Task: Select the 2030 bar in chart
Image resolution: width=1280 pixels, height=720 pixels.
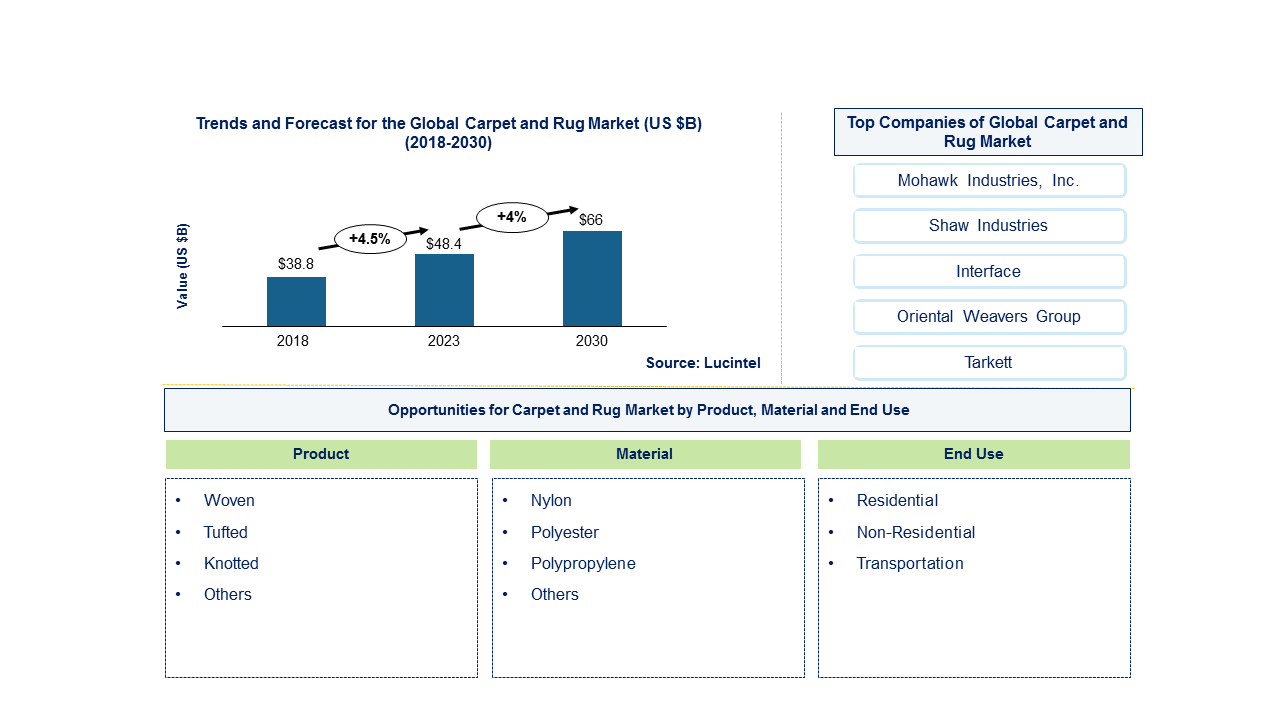Action: [592, 279]
